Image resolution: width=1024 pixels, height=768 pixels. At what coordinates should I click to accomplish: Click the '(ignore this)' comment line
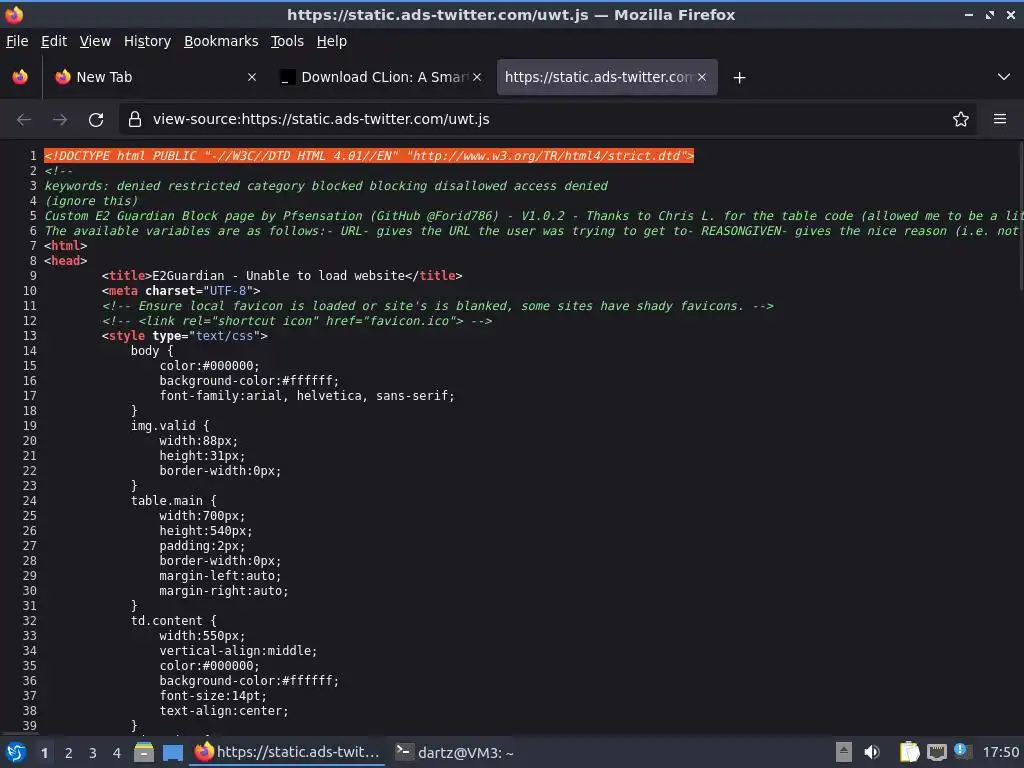91,201
